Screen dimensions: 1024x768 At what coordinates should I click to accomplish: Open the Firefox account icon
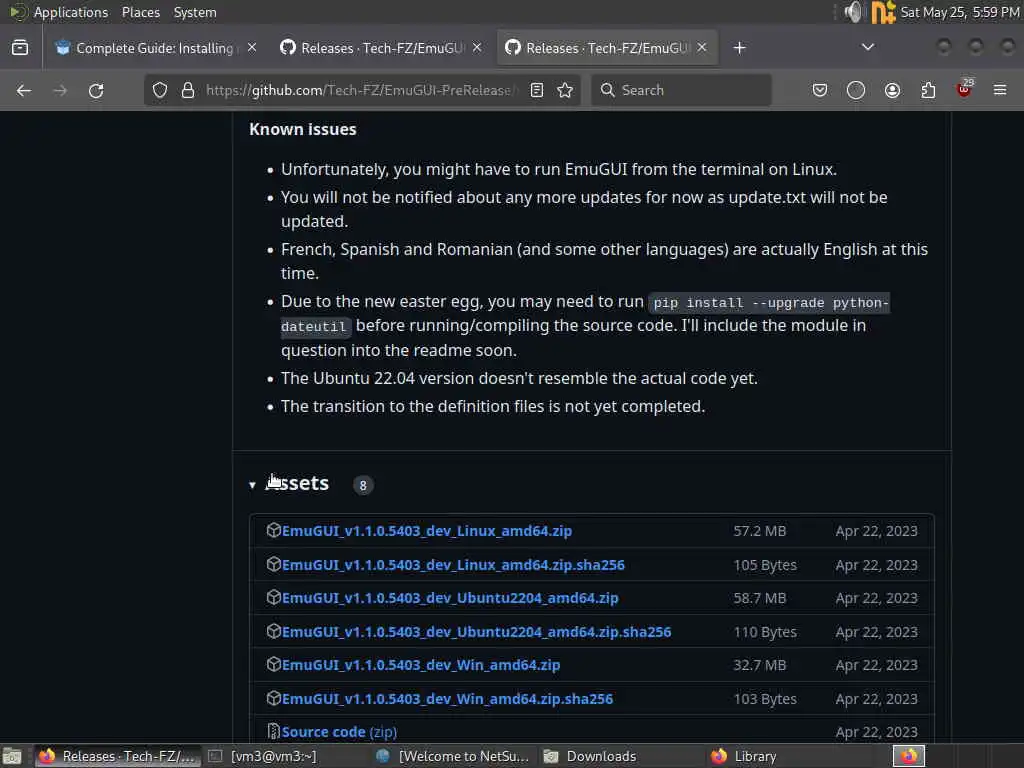coord(892,90)
